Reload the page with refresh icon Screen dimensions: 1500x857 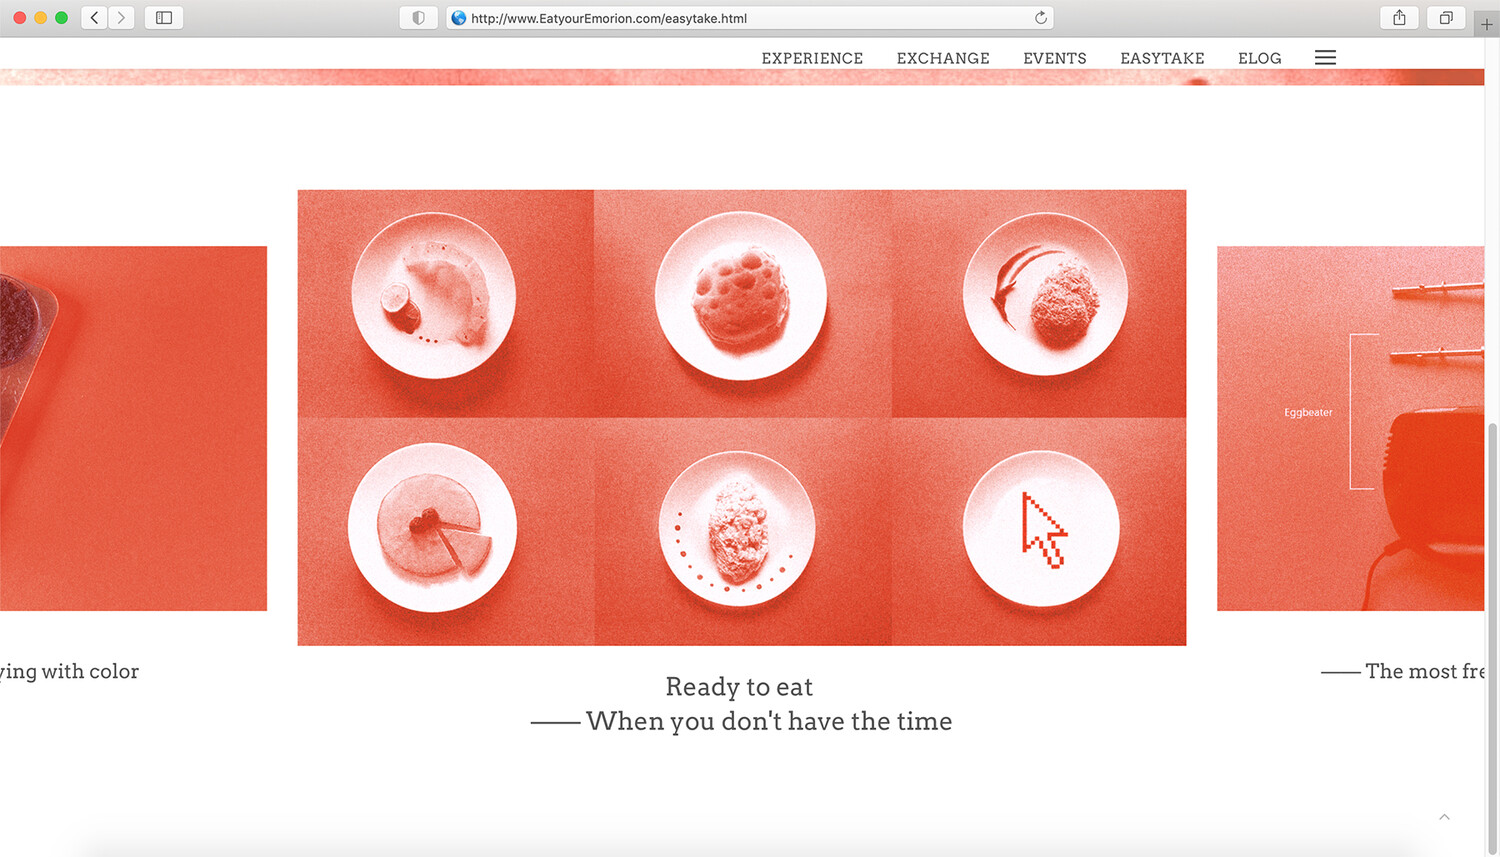point(1040,18)
